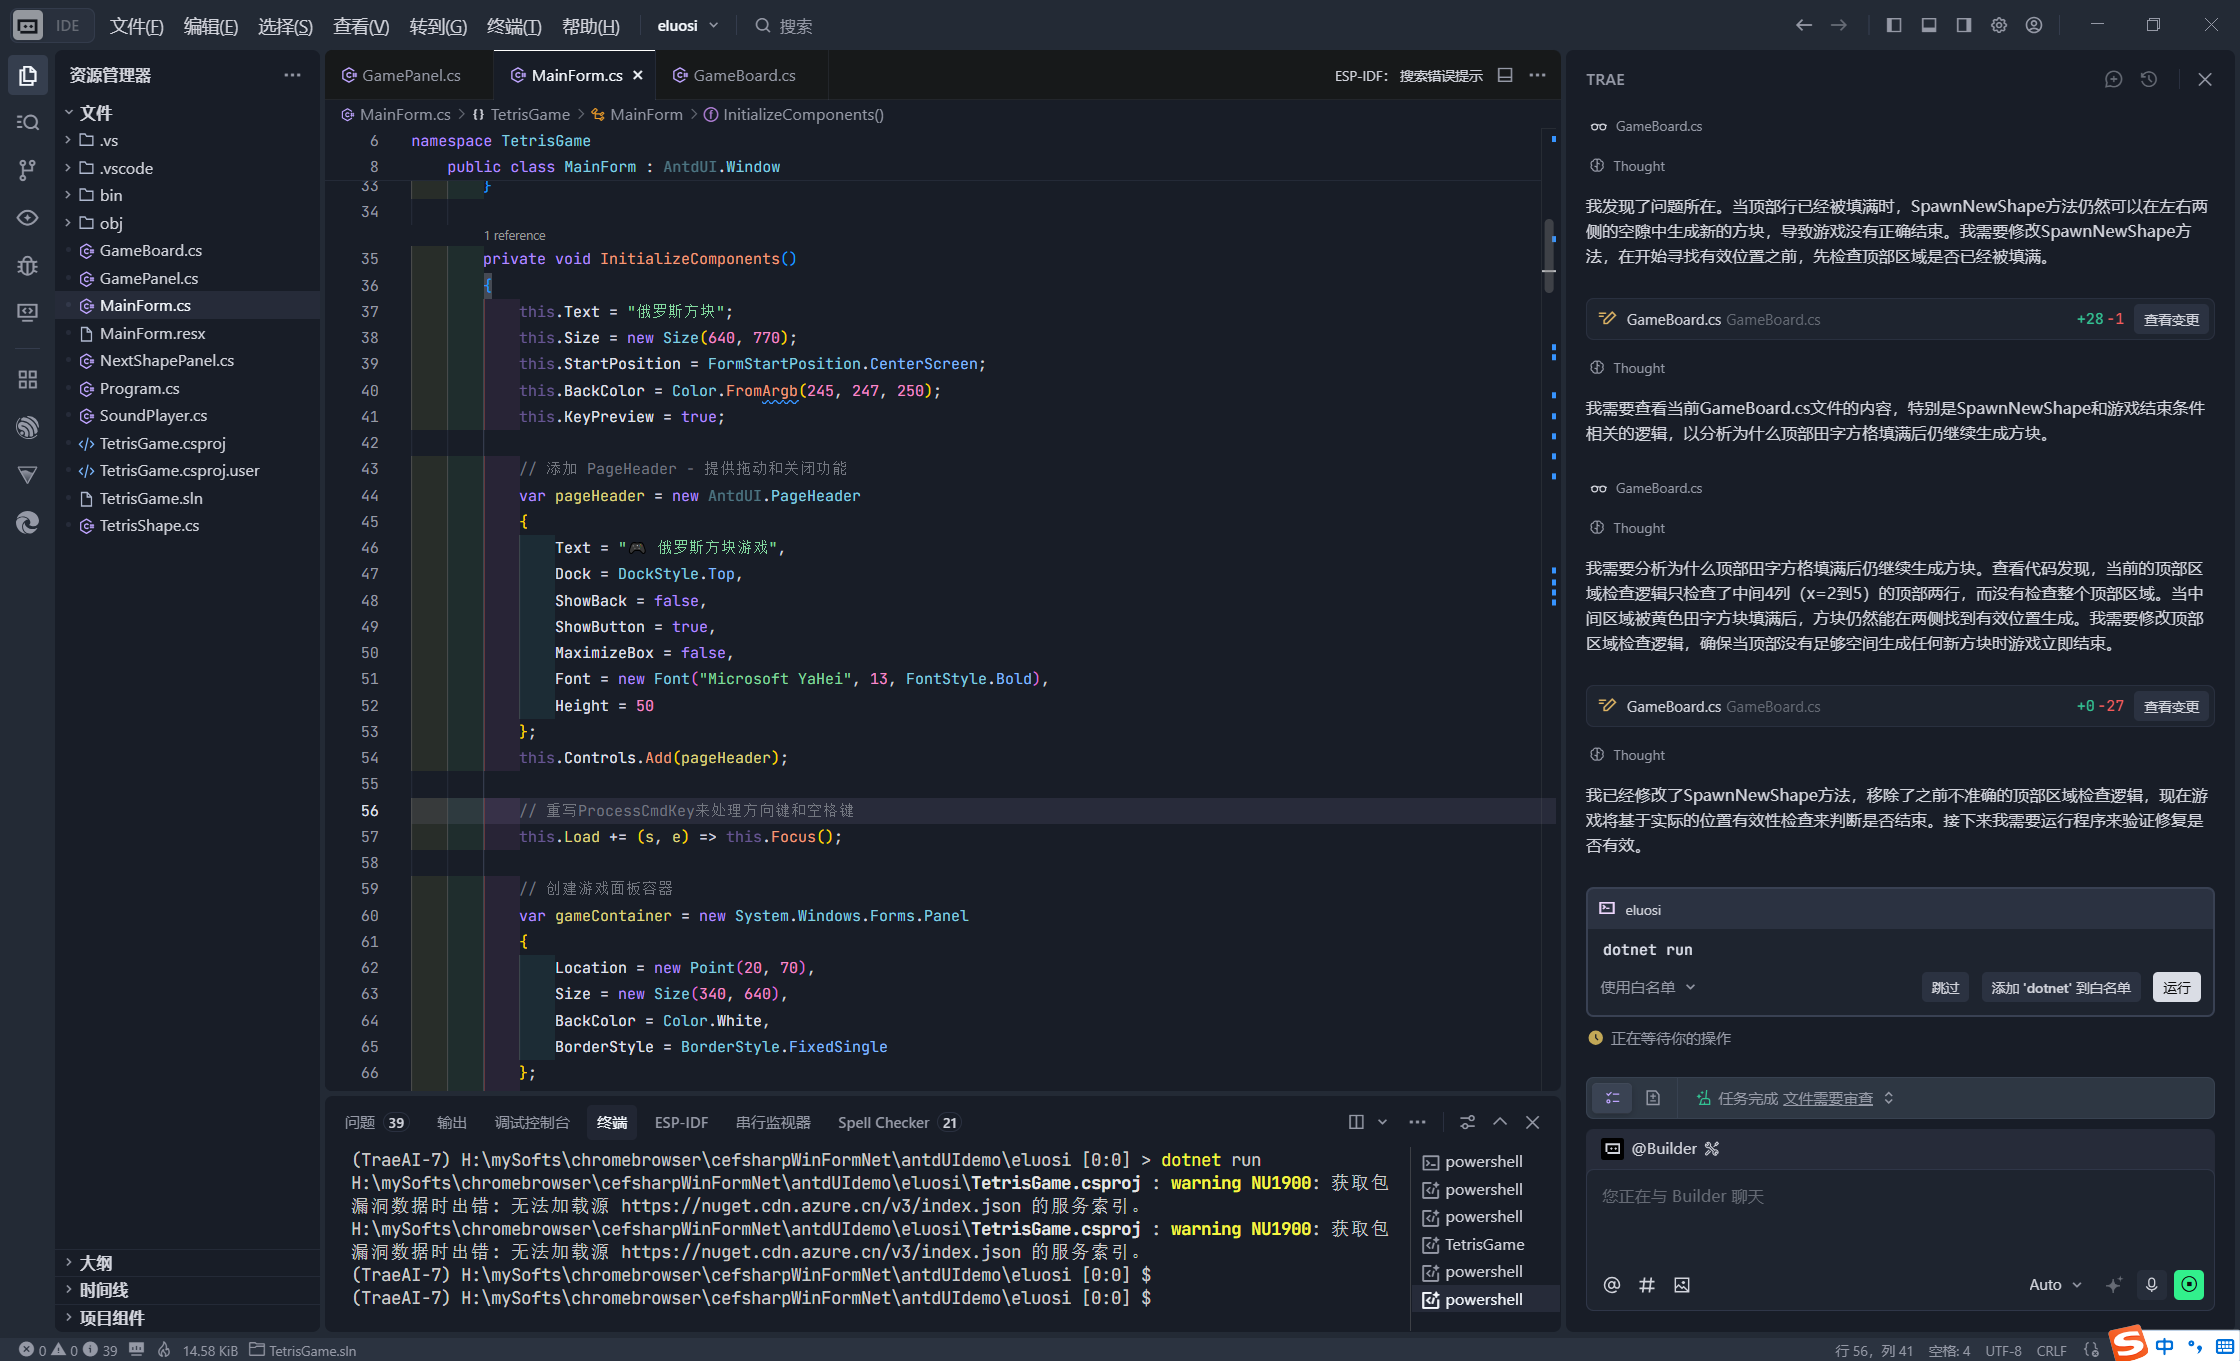The image size is (2240, 1361).
Task: Open the Extensions view in activity bar
Action: (28, 379)
